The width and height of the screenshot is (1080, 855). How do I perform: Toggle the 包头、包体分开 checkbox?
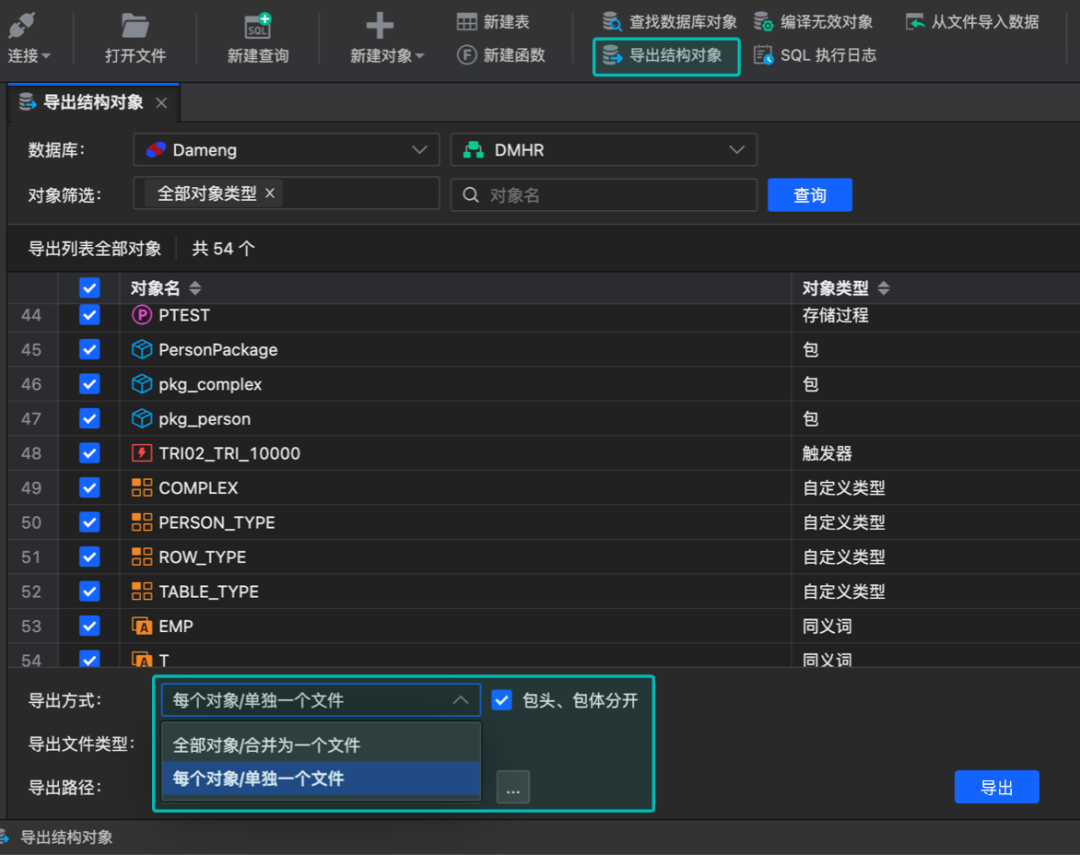point(501,701)
